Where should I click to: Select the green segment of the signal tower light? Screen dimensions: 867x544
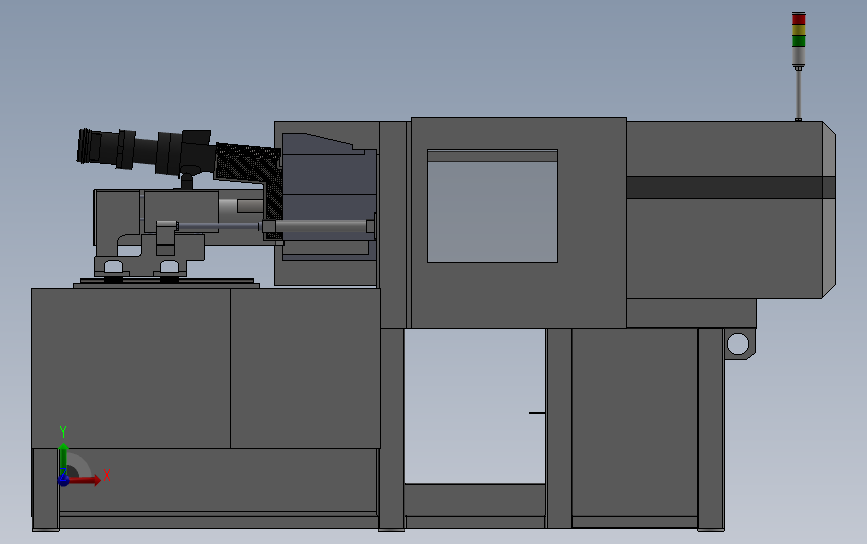point(798,40)
